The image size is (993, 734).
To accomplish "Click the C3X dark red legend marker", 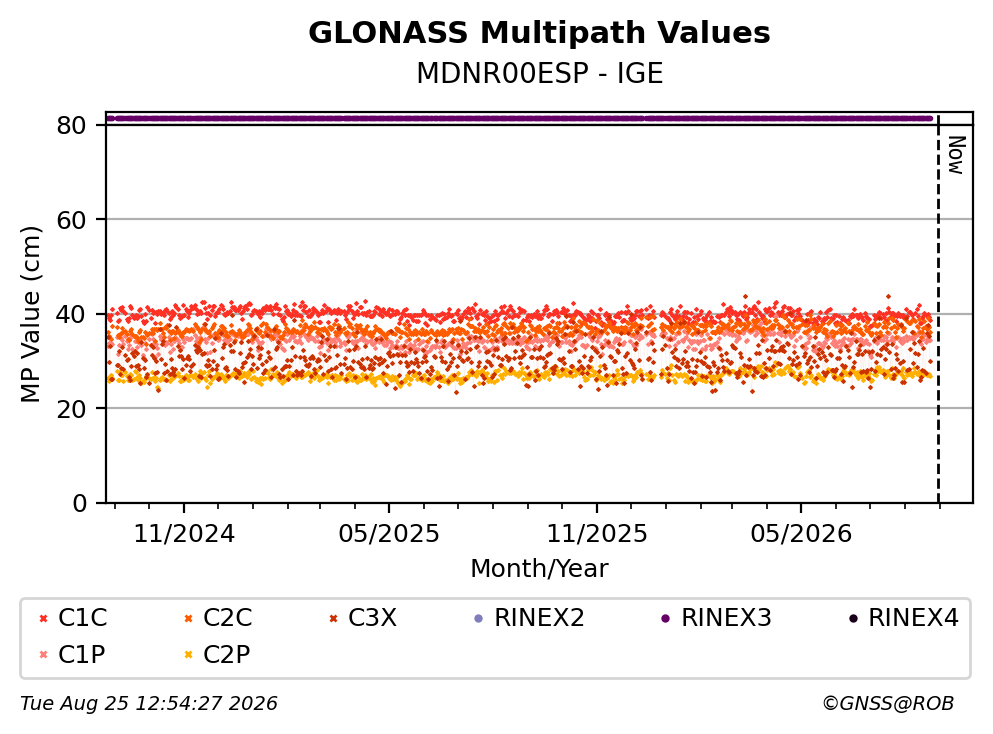I will [333, 619].
